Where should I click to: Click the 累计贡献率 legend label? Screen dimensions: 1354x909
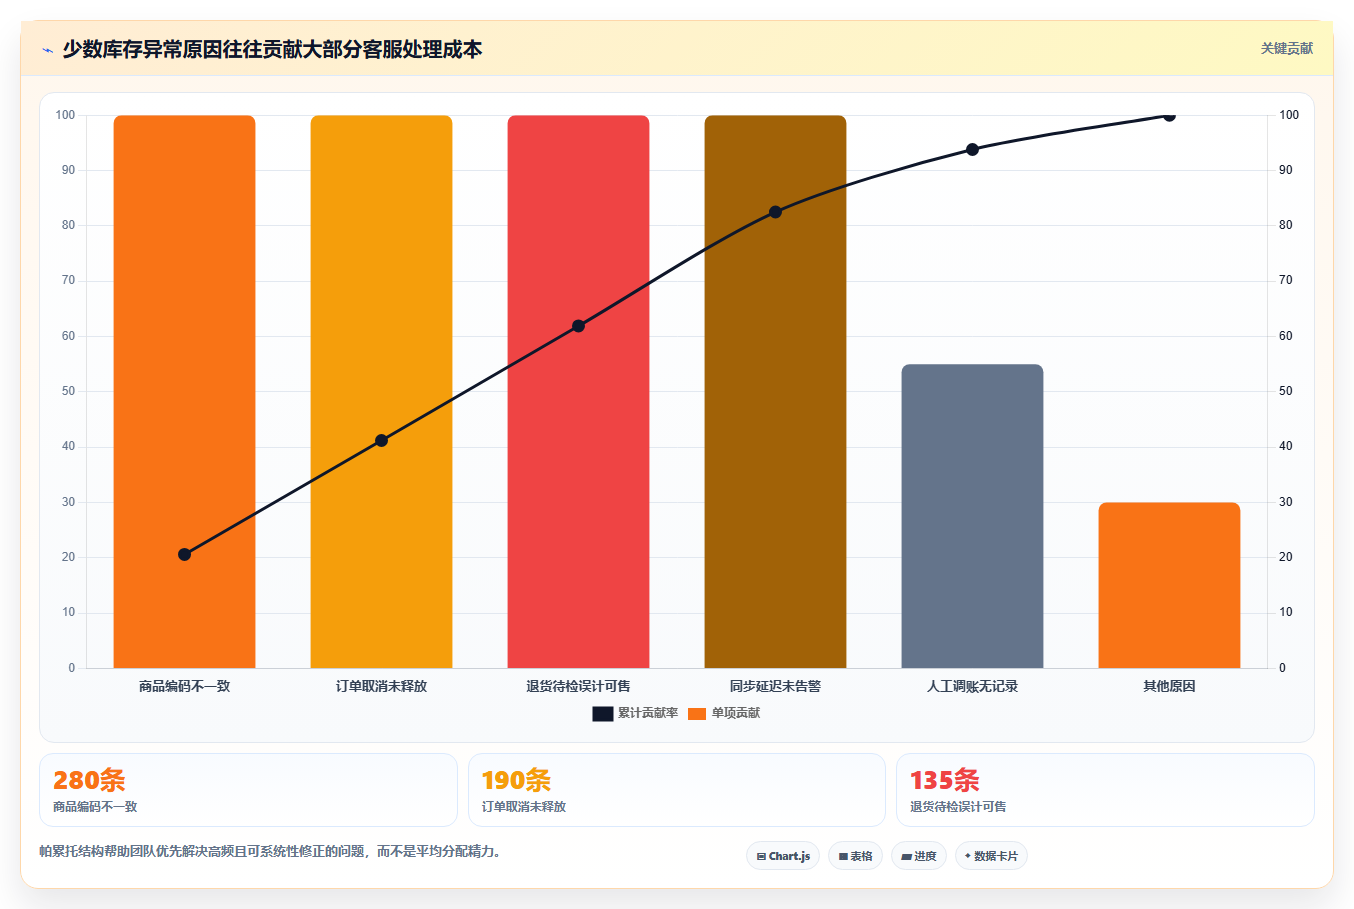(648, 713)
